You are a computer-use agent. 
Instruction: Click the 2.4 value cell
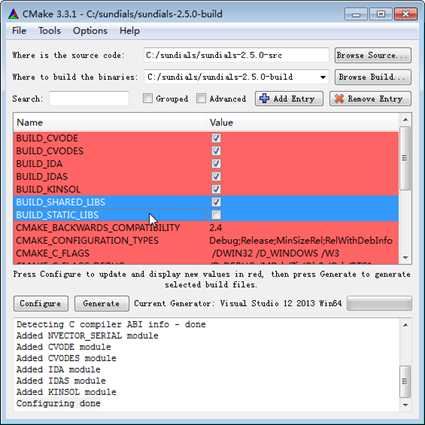[x=216, y=228]
